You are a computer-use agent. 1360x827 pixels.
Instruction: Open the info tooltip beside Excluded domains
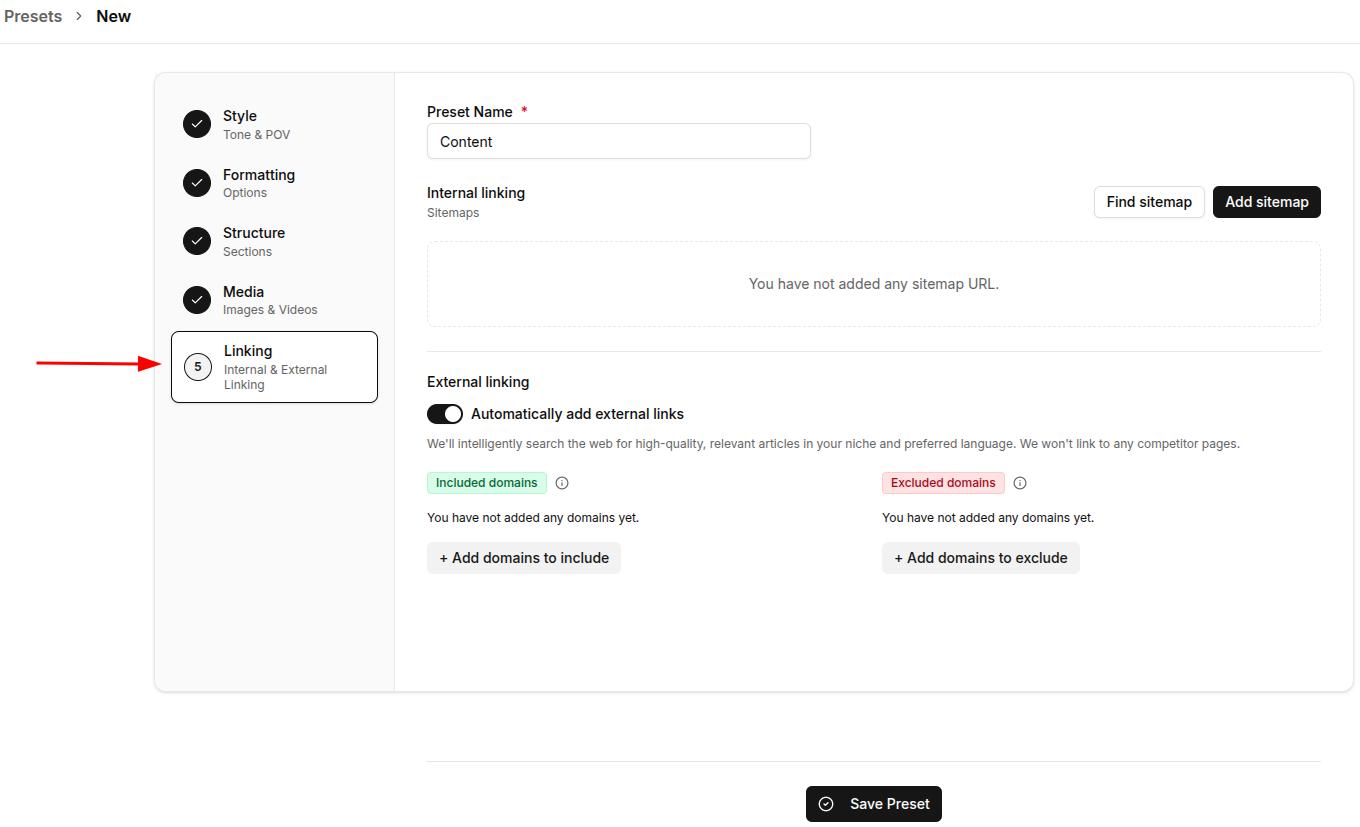point(1019,483)
